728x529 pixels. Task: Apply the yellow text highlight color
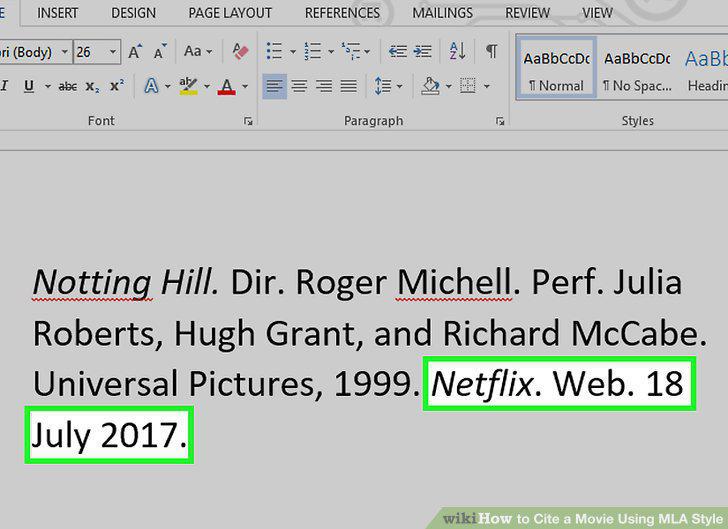pyautogui.click(x=188, y=86)
